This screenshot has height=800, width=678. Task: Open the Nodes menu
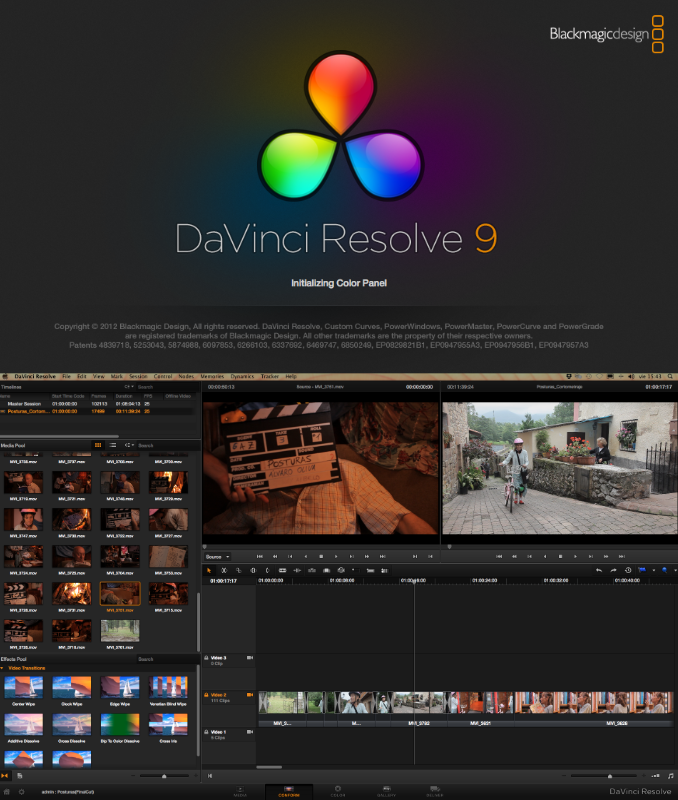click(186, 377)
